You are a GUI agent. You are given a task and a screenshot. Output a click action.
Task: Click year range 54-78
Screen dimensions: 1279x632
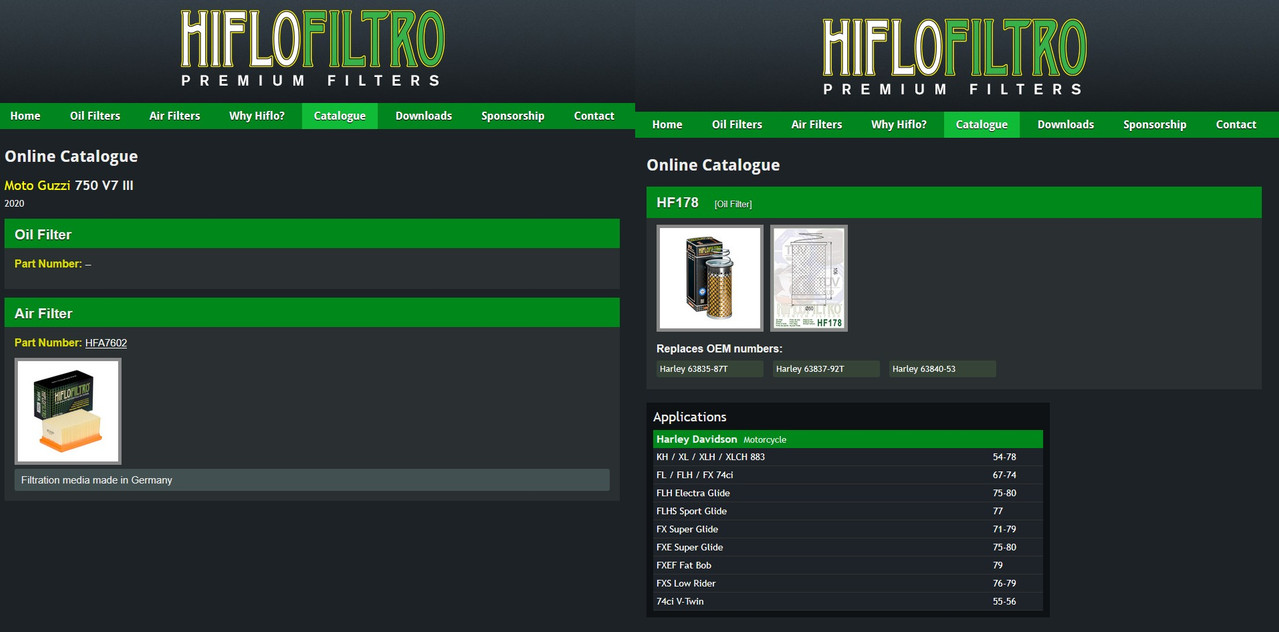click(x=1004, y=457)
